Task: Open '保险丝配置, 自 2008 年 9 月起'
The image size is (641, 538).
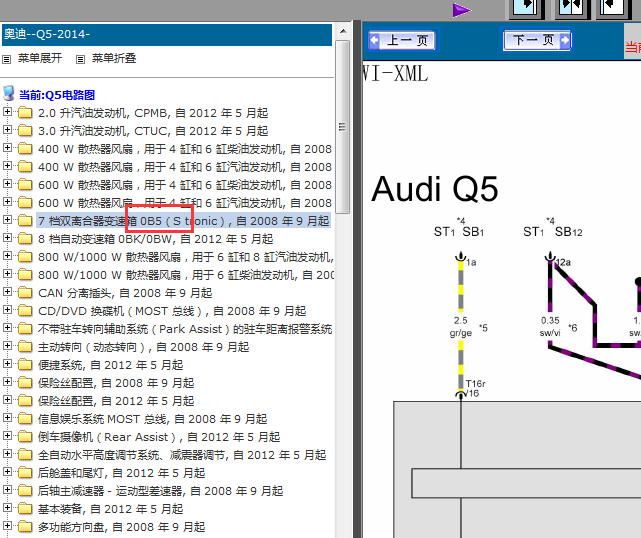Action: coord(116,383)
